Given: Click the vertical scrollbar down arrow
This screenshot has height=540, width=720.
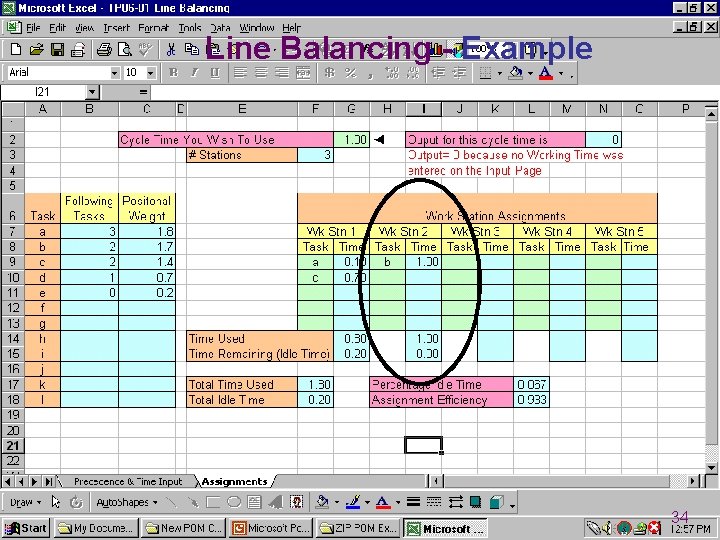Looking at the screenshot, I should point(711,467).
